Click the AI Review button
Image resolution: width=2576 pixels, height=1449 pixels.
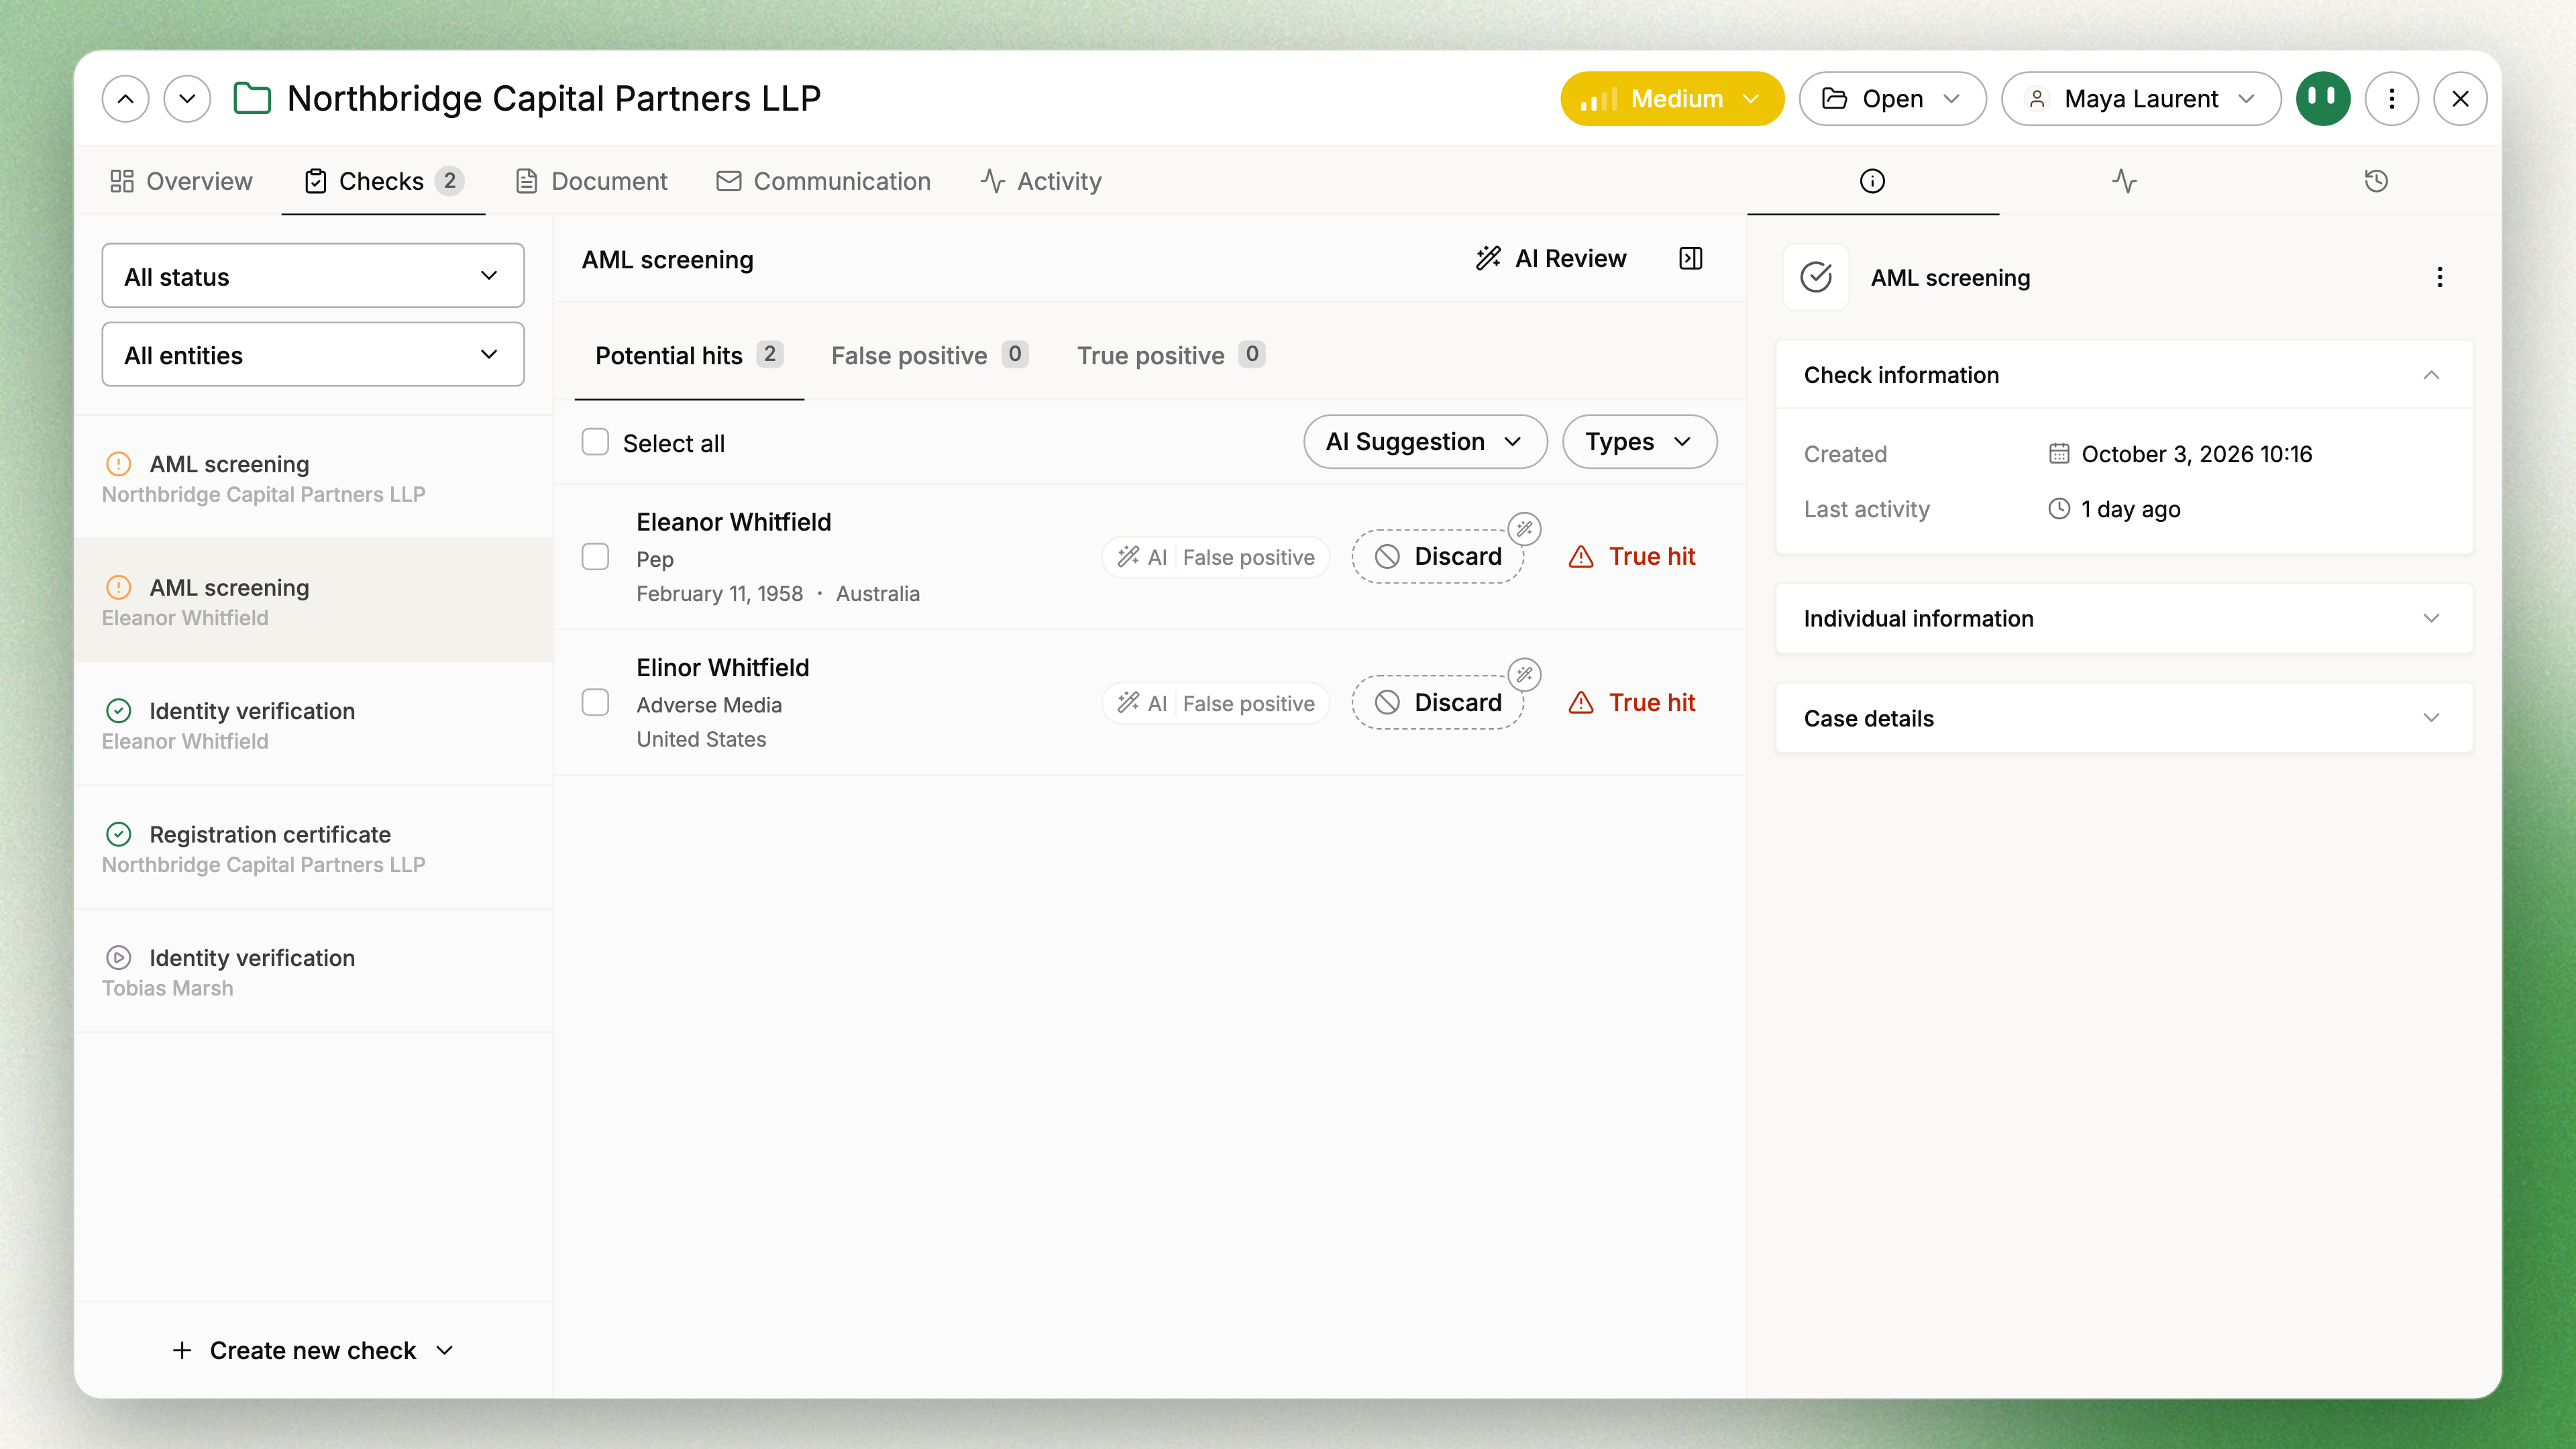click(x=1551, y=259)
